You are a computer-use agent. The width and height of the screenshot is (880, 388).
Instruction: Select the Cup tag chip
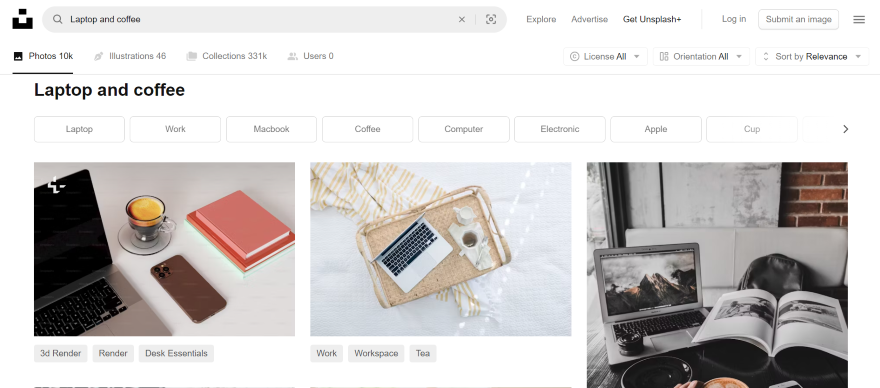tap(752, 129)
